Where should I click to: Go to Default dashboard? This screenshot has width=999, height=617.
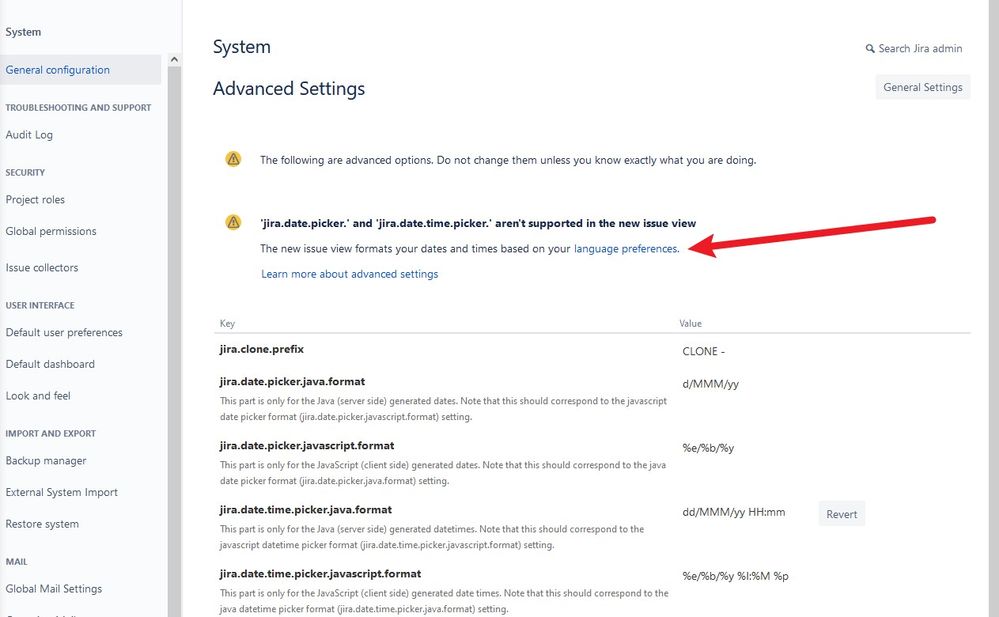(x=50, y=364)
